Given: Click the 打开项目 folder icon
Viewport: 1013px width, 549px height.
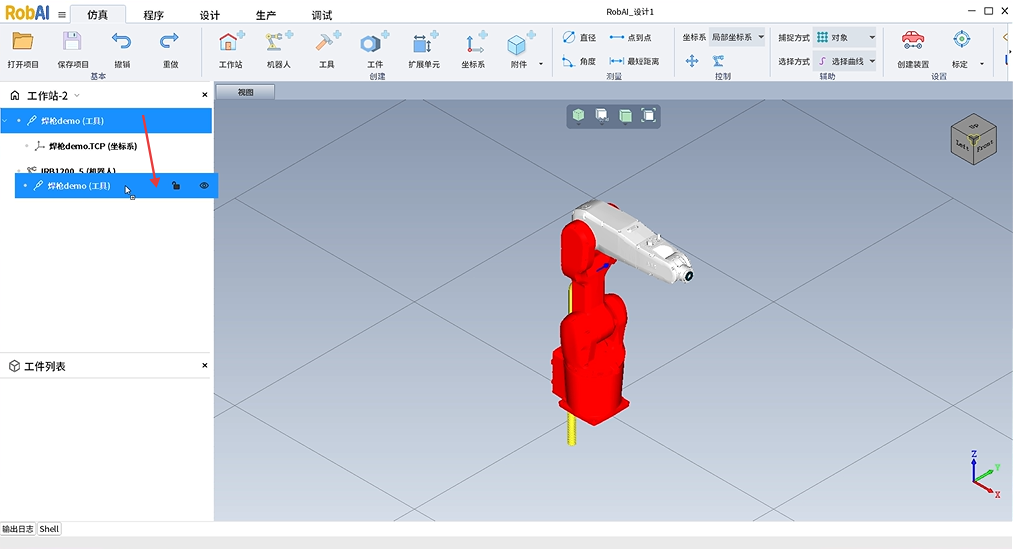Looking at the screenshot, I should [23, 42].
